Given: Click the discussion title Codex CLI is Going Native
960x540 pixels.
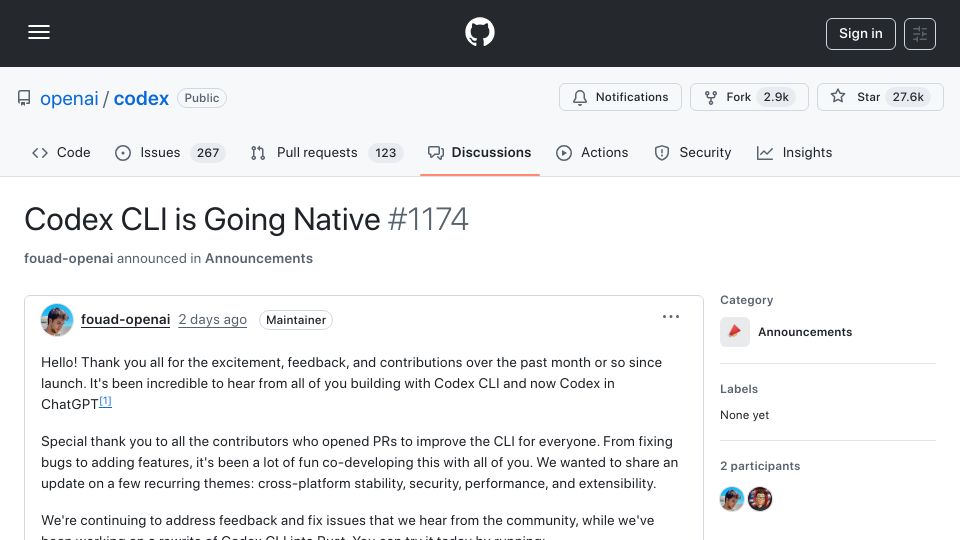Looking at the screenshot, I should click(202, 219).
